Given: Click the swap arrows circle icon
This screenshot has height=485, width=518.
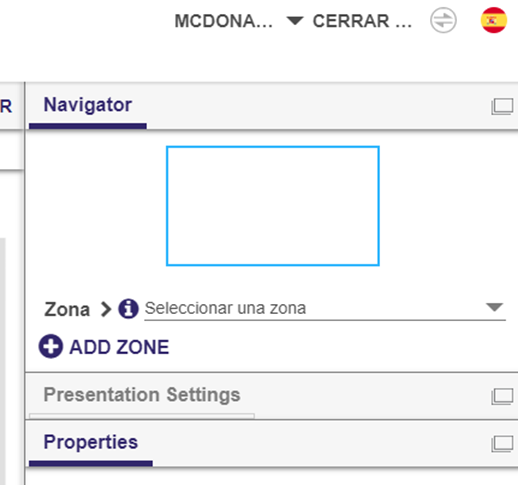Looking at the screenshot, I should 443,21.
